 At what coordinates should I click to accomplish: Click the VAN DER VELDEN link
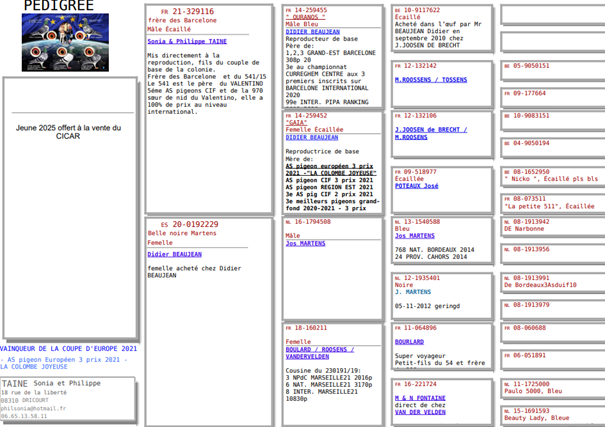[x=420, y=412]
